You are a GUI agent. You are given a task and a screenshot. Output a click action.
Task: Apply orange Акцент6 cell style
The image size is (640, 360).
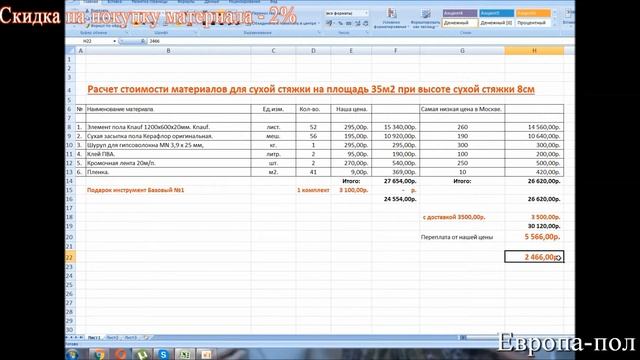click(x=533, y=13)
